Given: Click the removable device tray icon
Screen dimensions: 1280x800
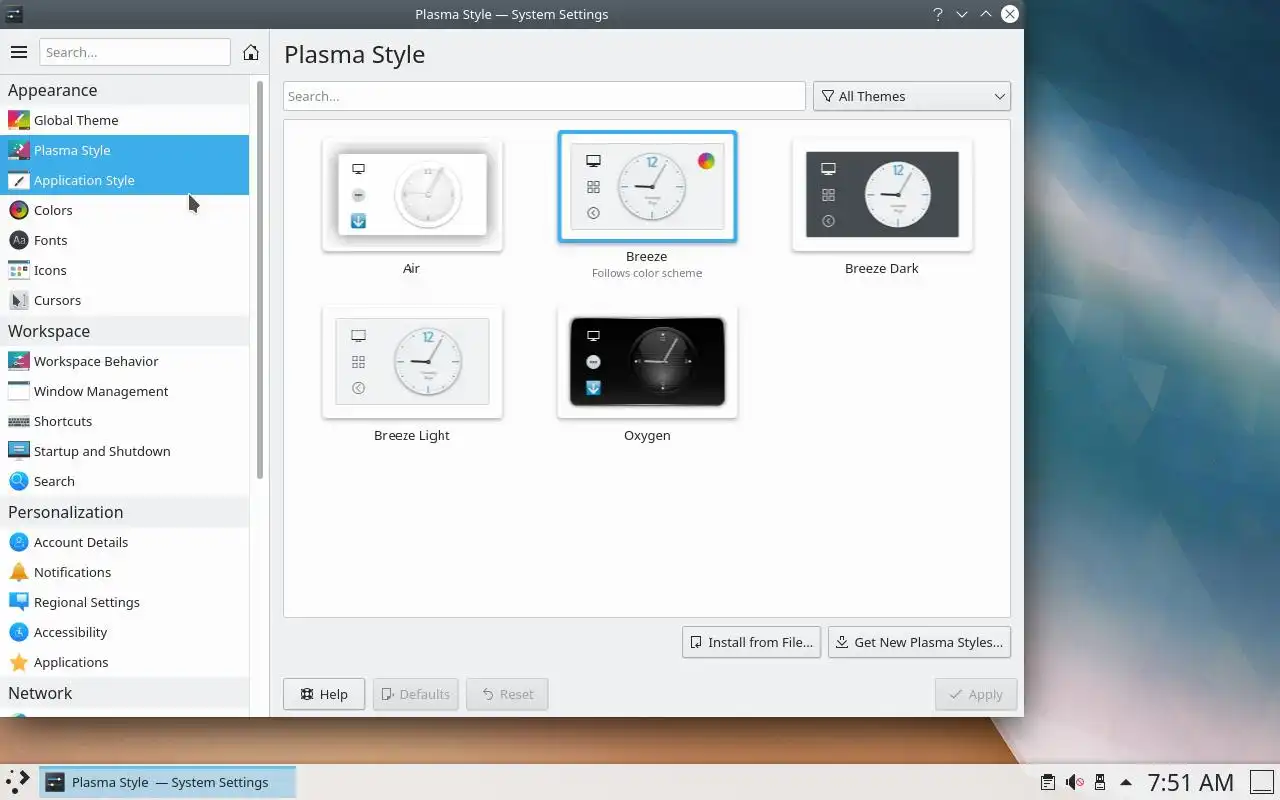Looking at the screenshot, I should click(x=1100, y=782).
